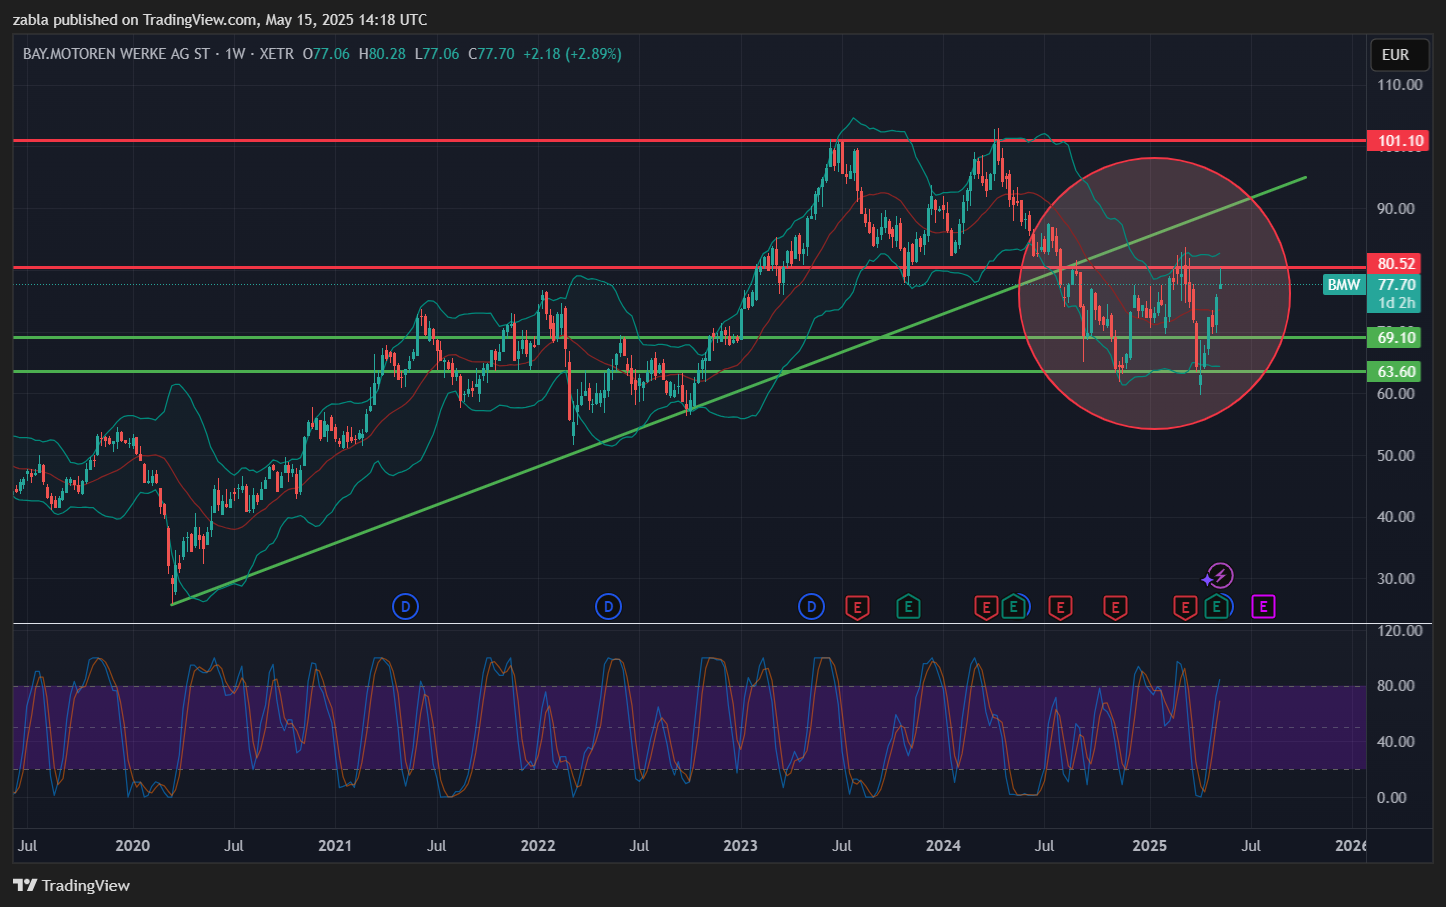Click the green earnings marker before 2024
Viewport: 1446px width, 907px height.
tap(908, 606)
